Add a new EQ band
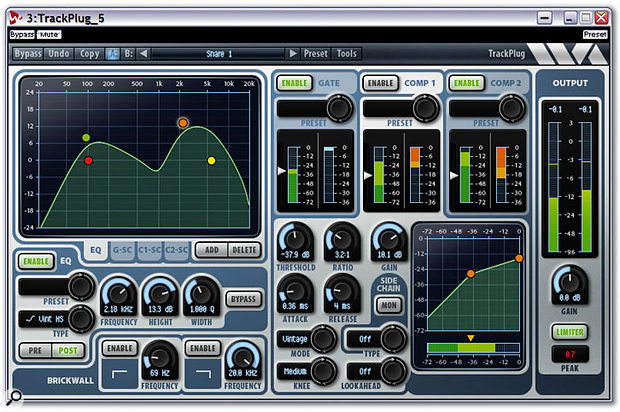 click(x=212, y=250)
